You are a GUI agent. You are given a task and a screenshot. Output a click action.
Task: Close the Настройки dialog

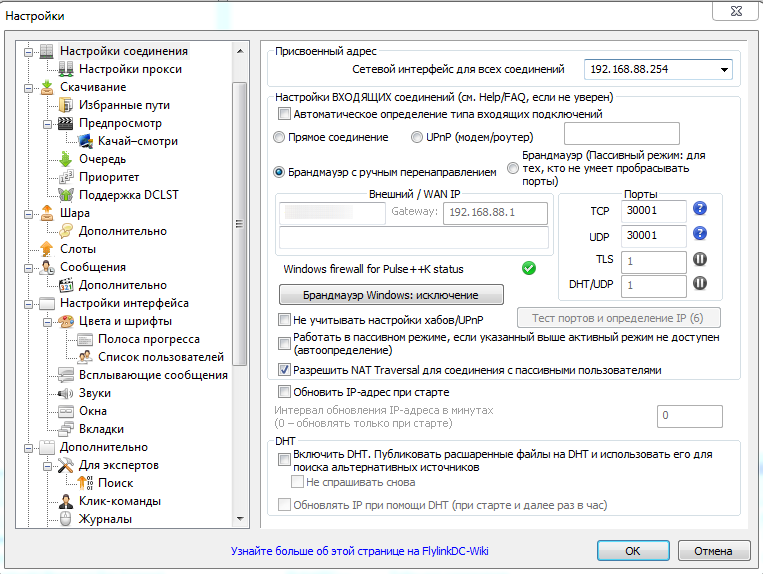(x=736, y=11)
